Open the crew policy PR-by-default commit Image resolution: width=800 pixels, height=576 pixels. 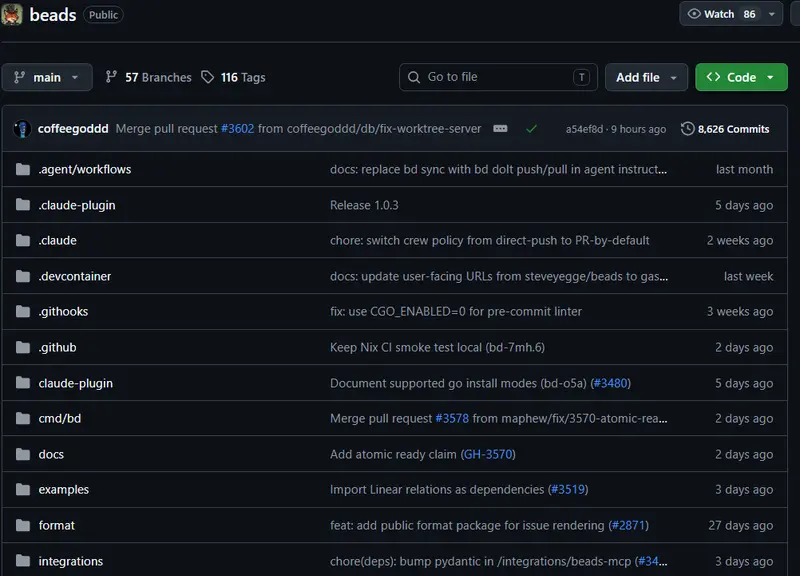coord(490,240)
